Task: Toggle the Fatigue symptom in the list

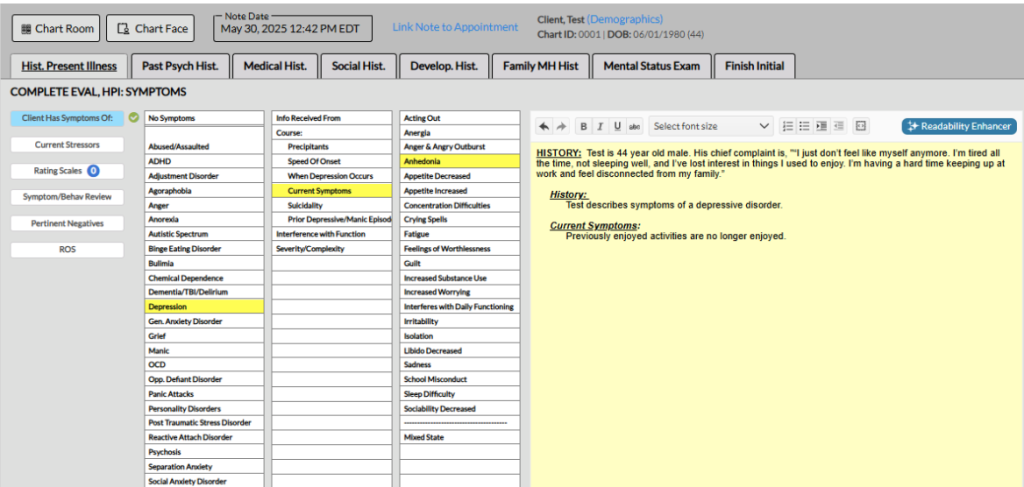Action: (x=459, y=234)
